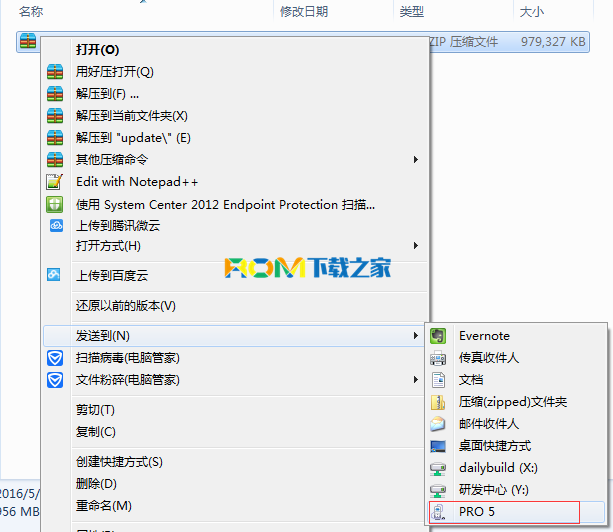The image size is (613, 532).
Task: Click the envelope icon beside 邮件收件人
Action: point(438,424)
